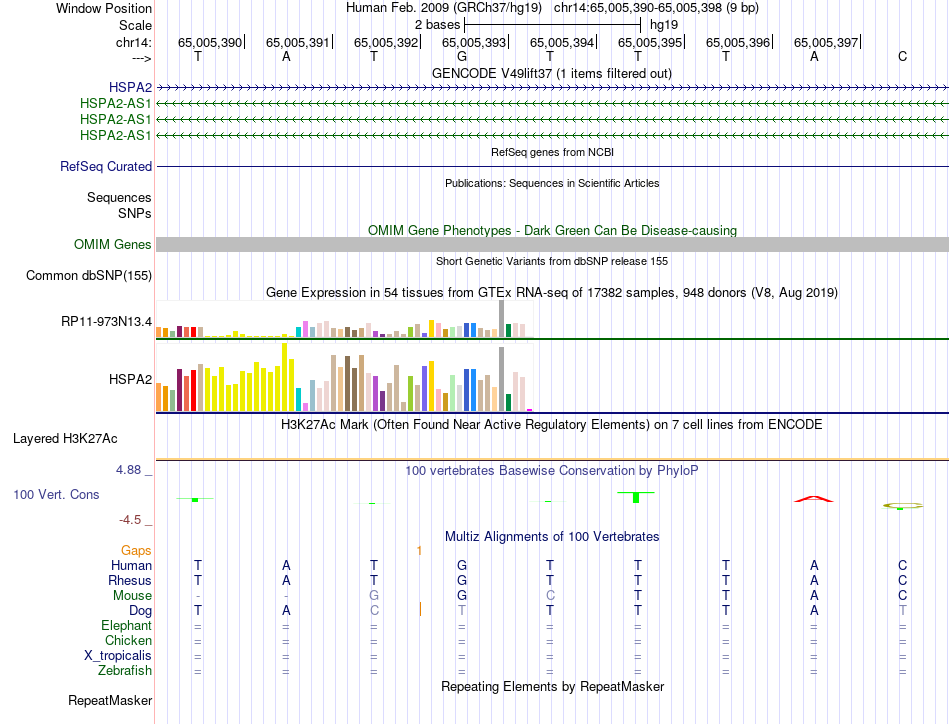Image resolution: width=950 pixels, height=724 pixels.
Task: Click the OMIM Genes track label
Action: point(113,245)
